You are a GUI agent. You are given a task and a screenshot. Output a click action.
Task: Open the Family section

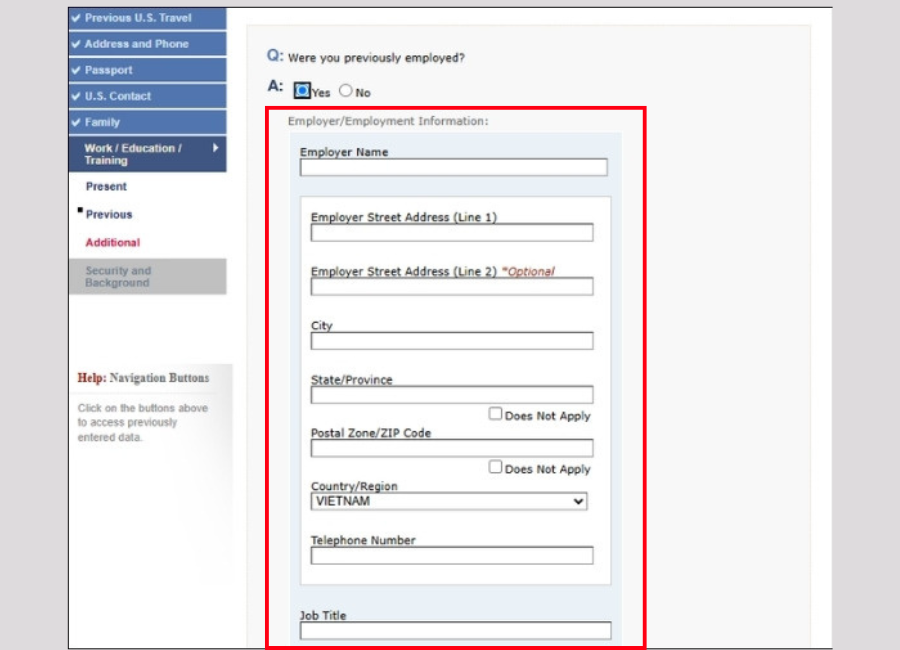click(148, 122)
